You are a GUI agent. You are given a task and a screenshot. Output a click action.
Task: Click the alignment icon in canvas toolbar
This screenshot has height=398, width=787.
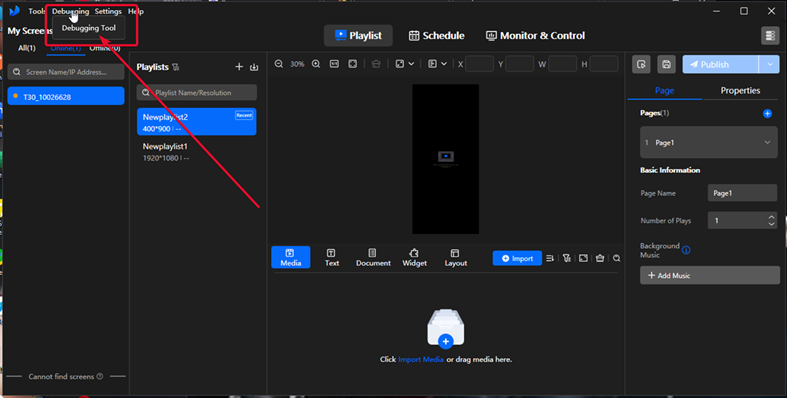pyautogui.click(x=432, y=64)
